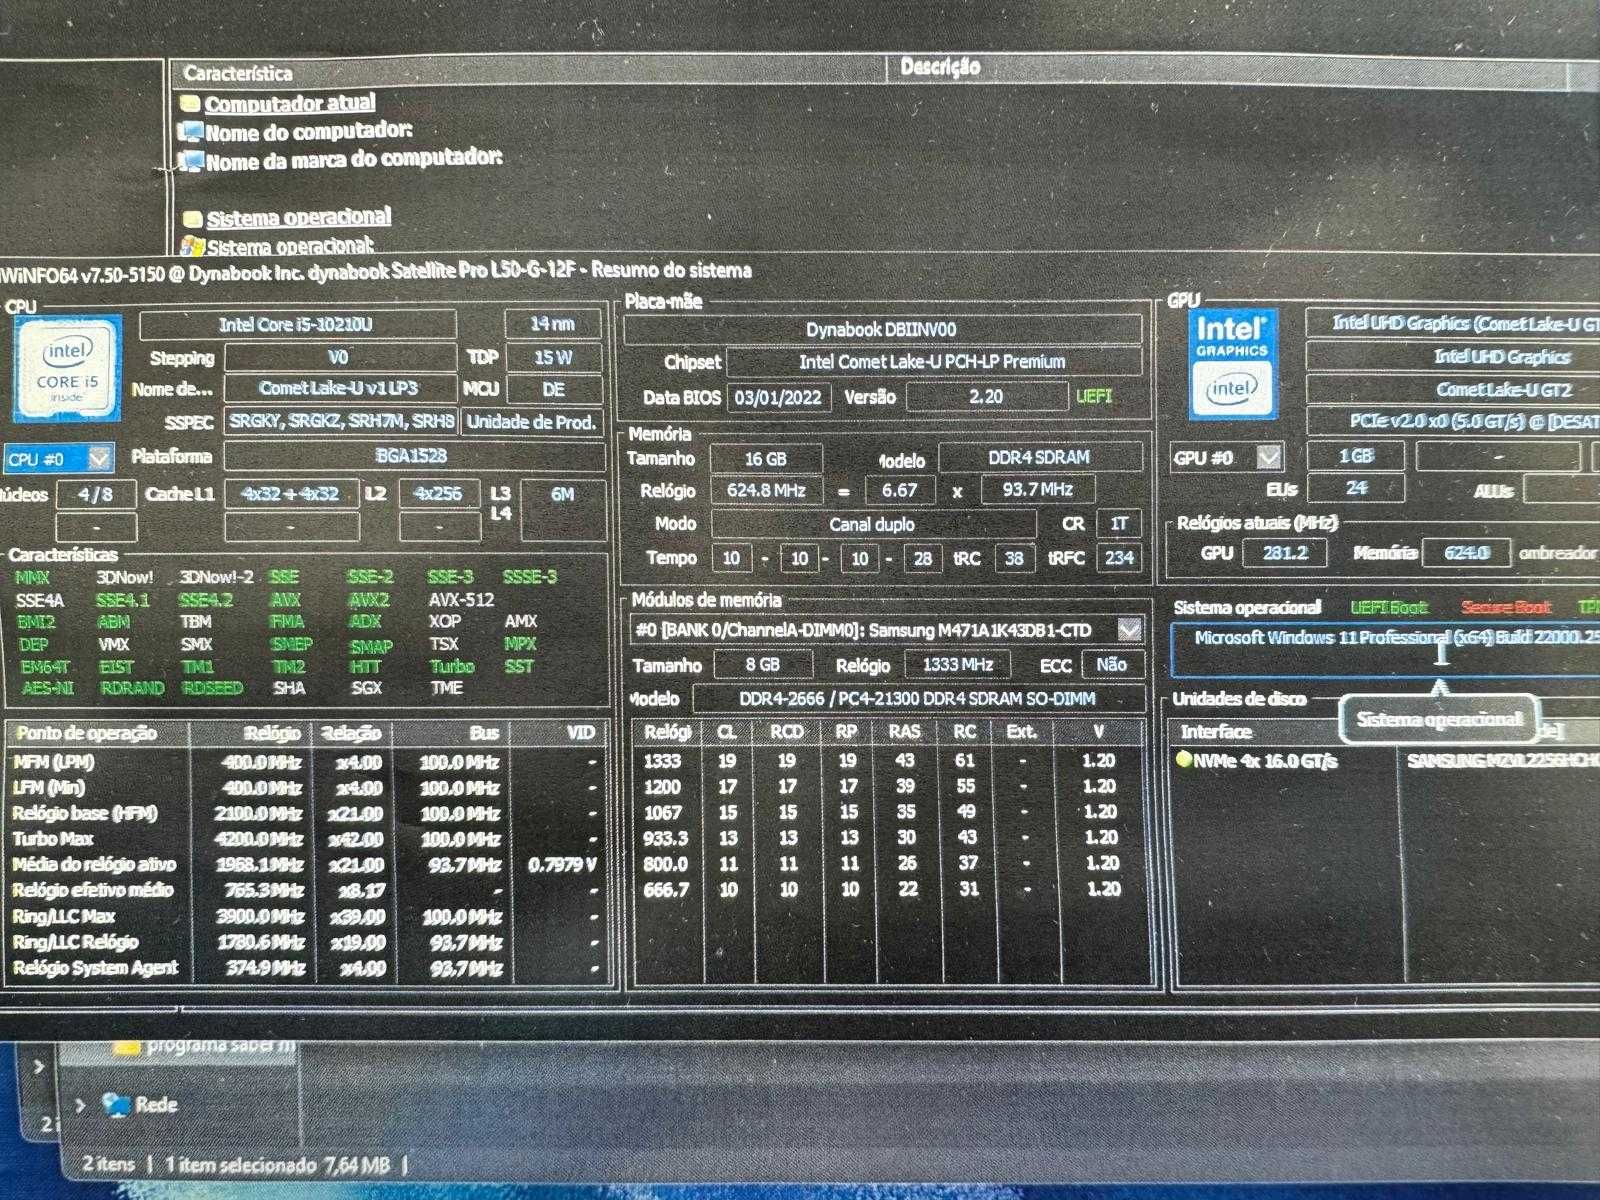Image resolution: width=1600 pixels, height=1200 pixels.
Task: Select the 1333 row in memory timings table
Action: point(888,761)
